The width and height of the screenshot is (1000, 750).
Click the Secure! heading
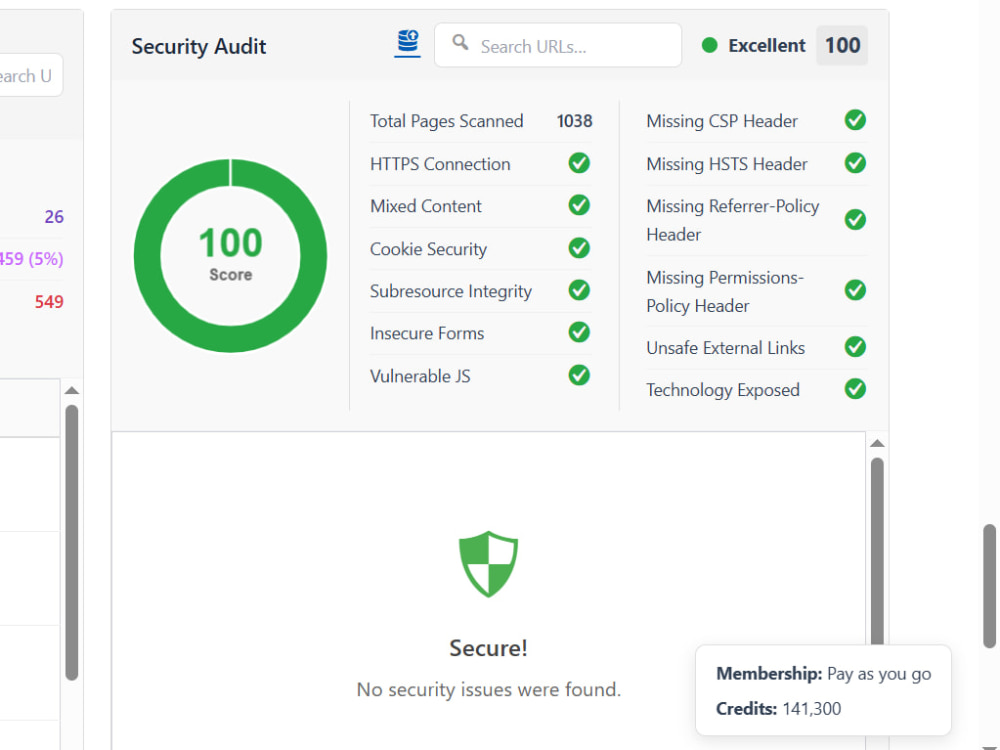coord(489,648)
